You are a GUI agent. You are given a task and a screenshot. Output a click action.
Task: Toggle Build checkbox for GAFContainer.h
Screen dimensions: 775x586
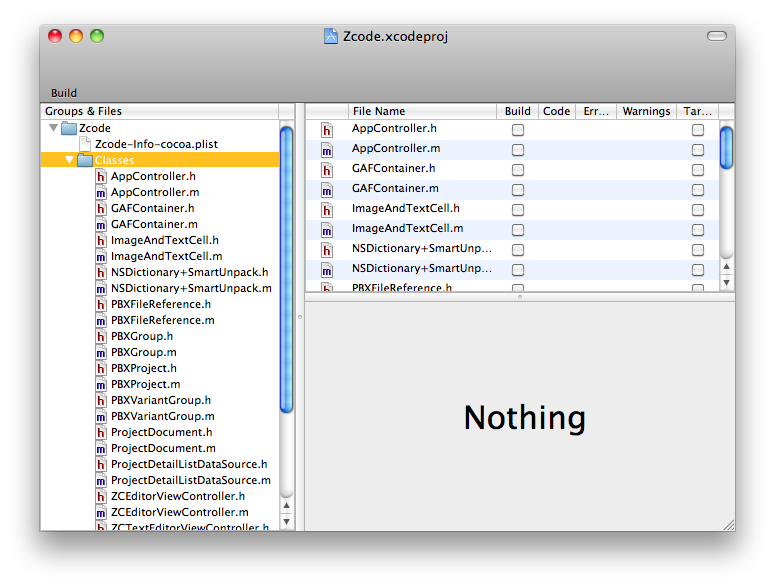point(517,170)
